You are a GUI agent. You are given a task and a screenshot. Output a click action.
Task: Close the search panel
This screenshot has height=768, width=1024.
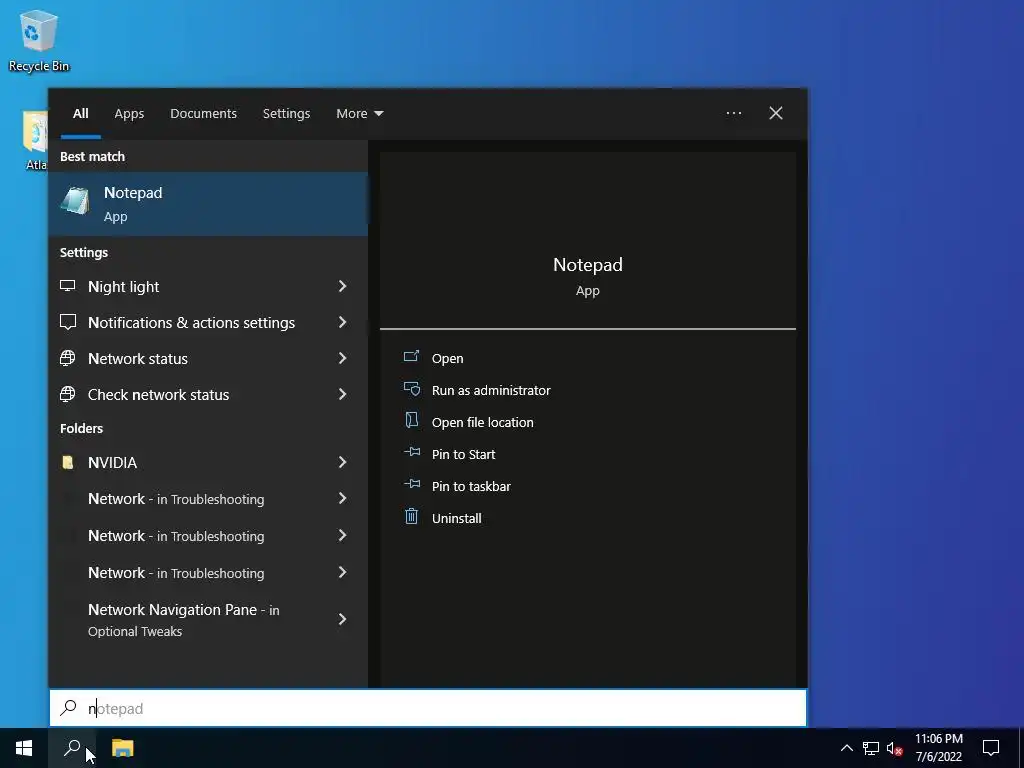coord(776,113)
